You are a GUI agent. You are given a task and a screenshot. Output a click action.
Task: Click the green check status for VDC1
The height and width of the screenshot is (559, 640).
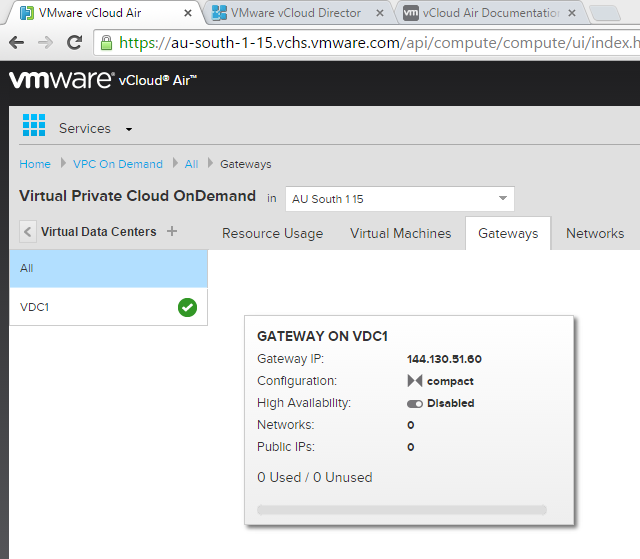(187, 307)
